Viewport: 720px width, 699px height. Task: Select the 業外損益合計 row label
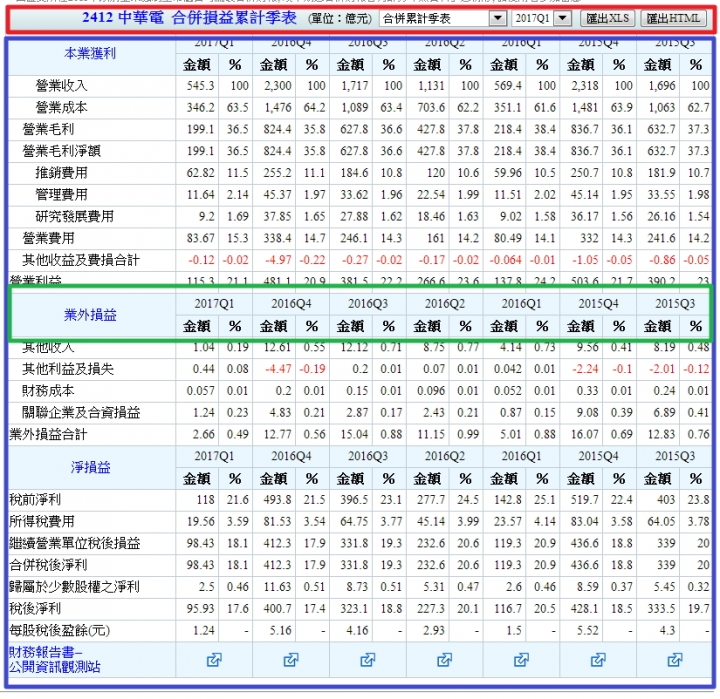pyautogui.click(x=48, y=434)
